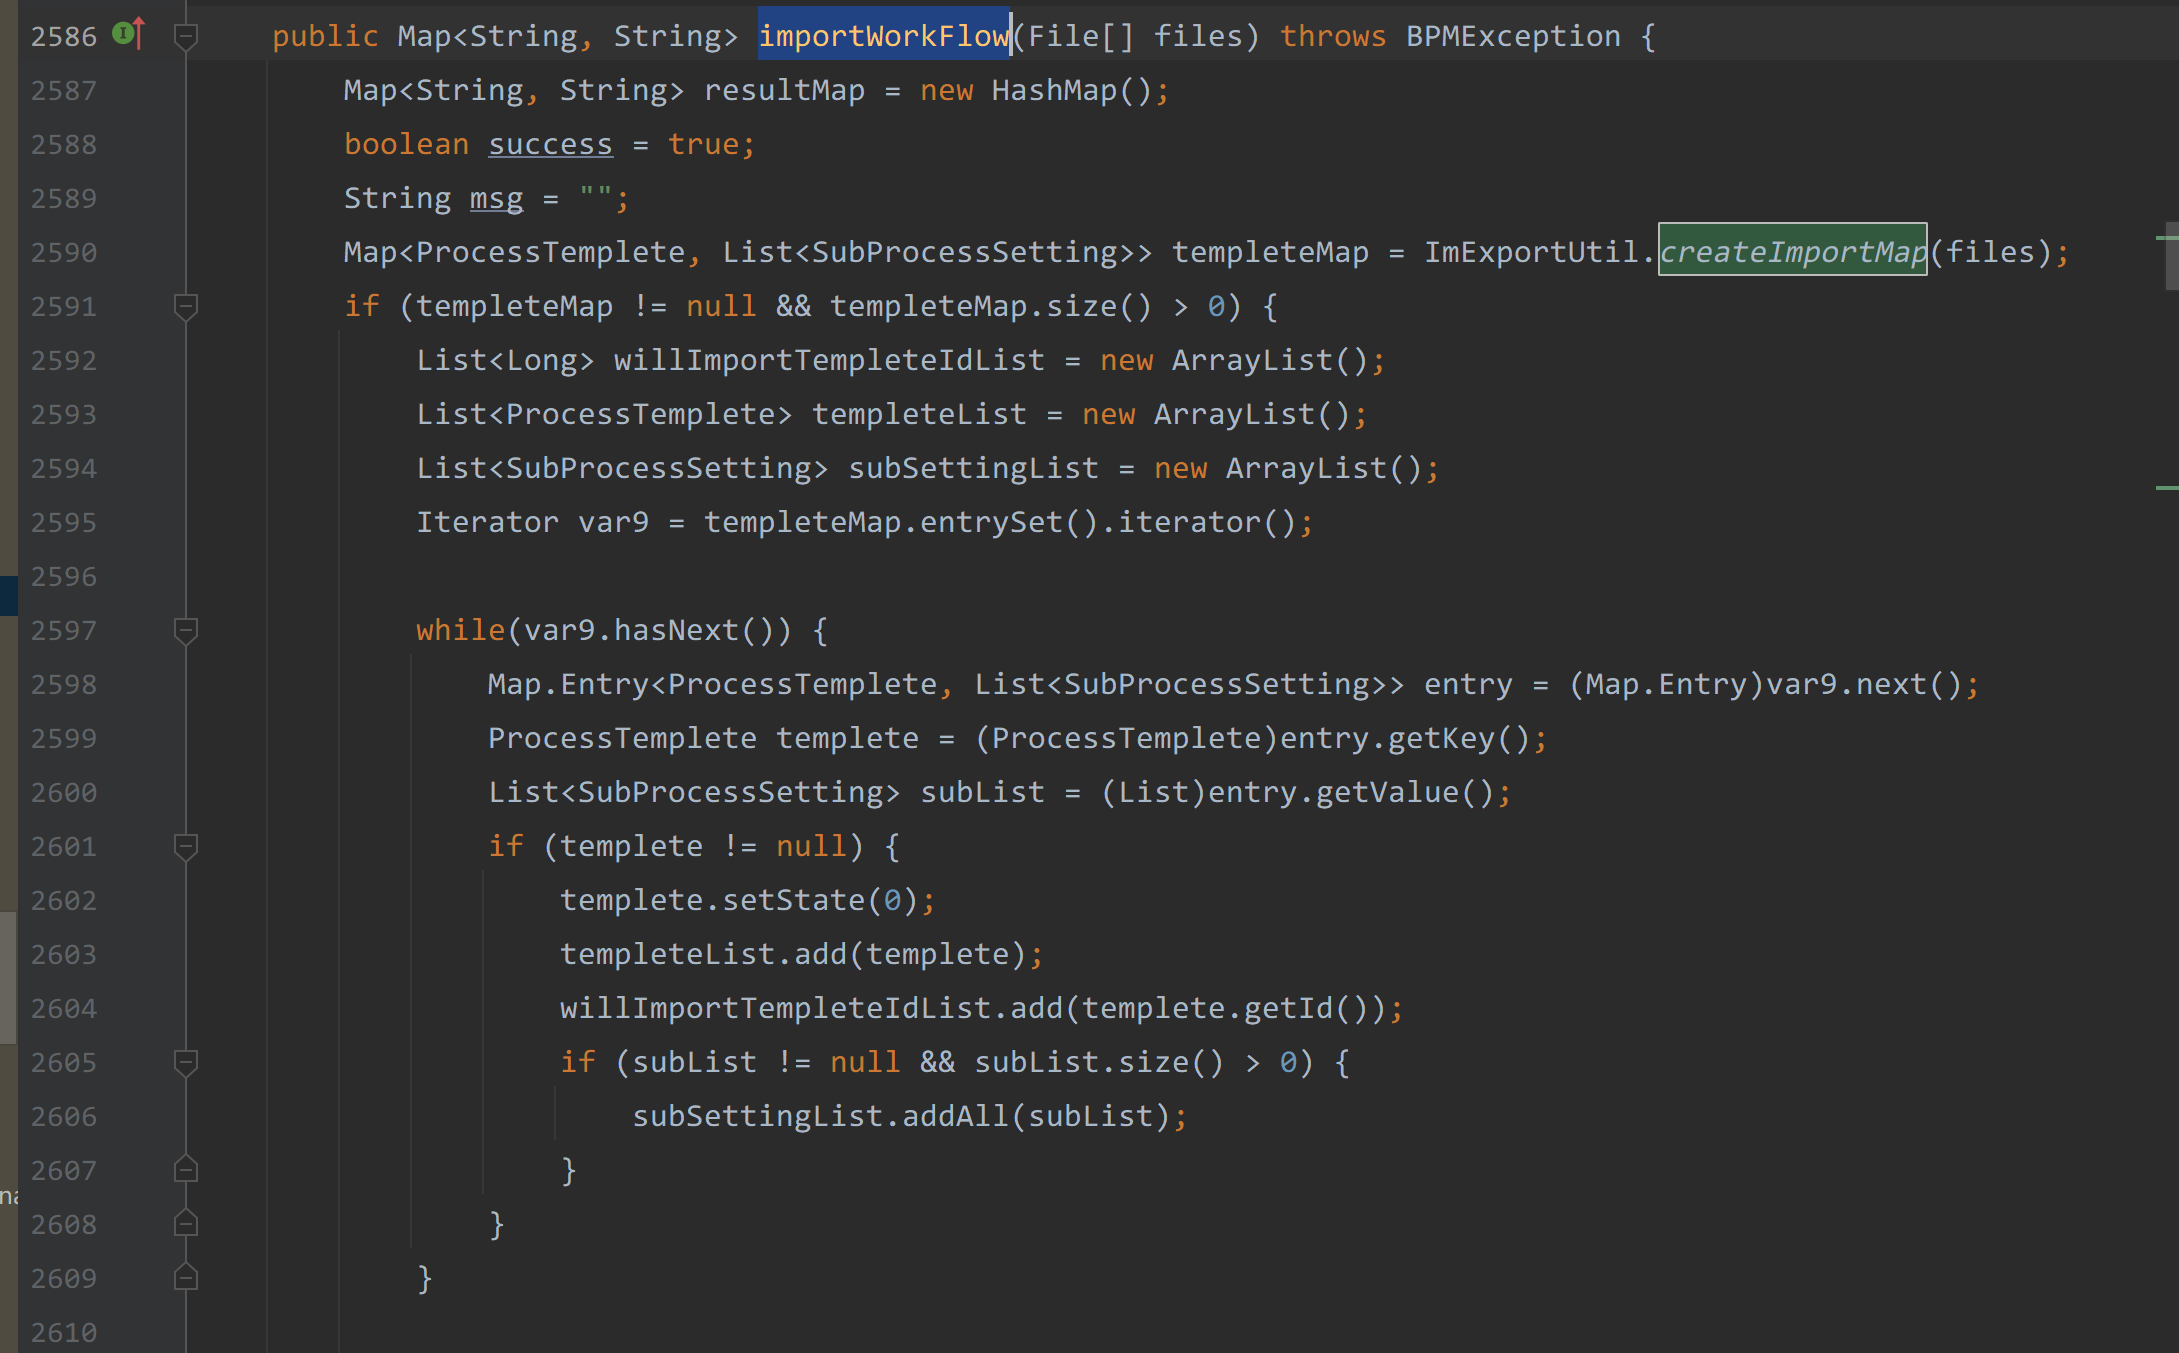The image size is (2179, 1353).
Task: Click line number 2590 in the gutter
Action: pyautogui.click(x=63, y=252)
